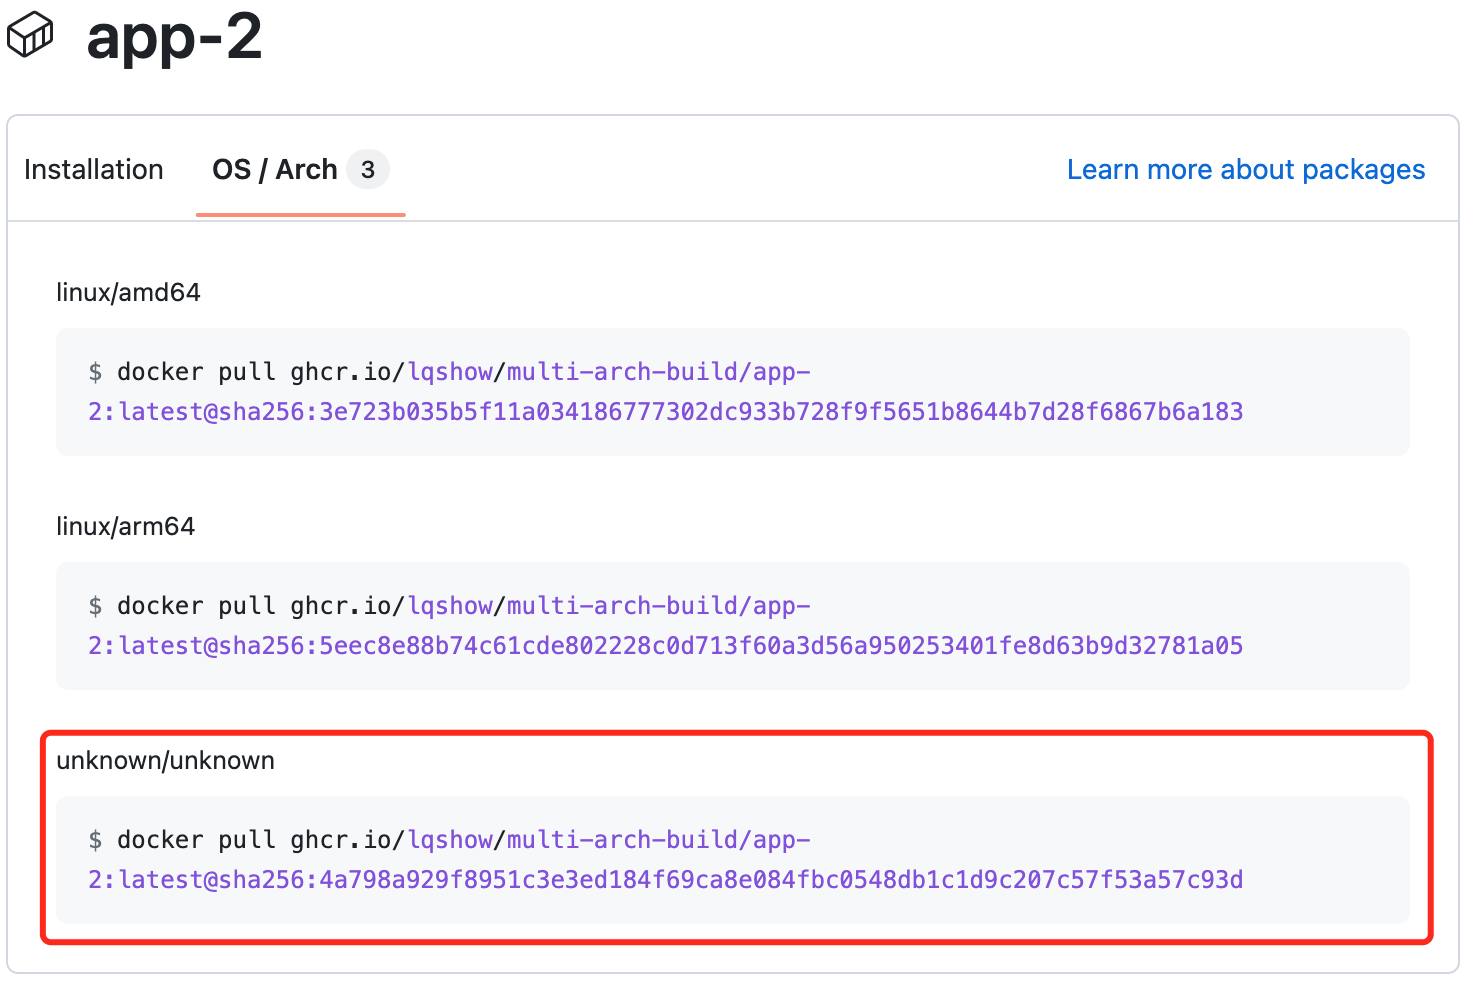Open the Learn more about packages link
Image resolution: width=1480 pixels, height=994 pixels.
(1245, 170)
